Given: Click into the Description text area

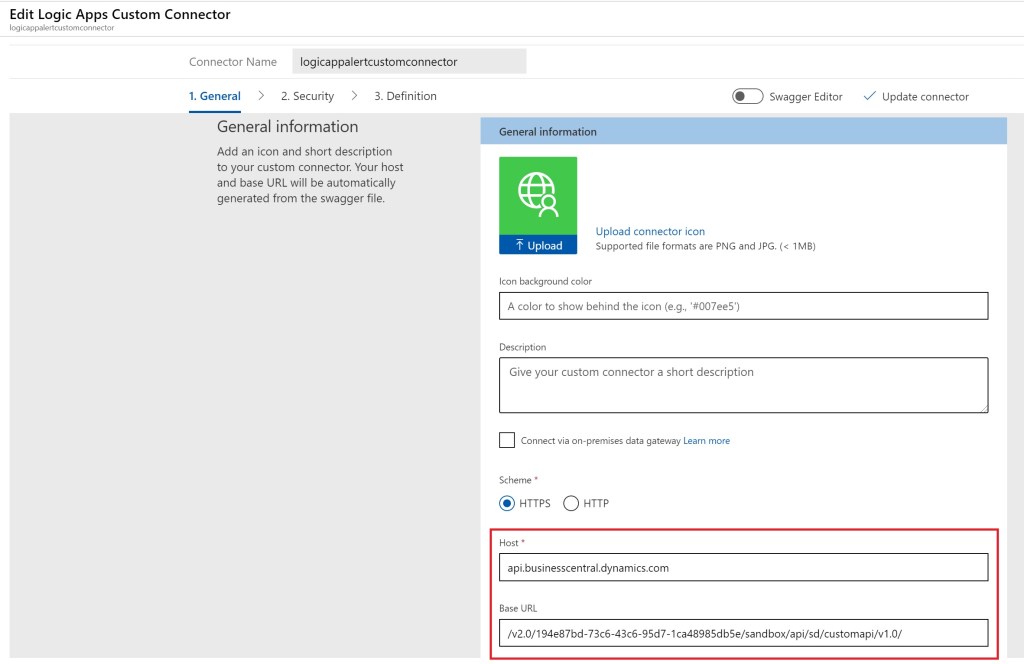Looking at the screenshot, I should click(x=743, y=385).
